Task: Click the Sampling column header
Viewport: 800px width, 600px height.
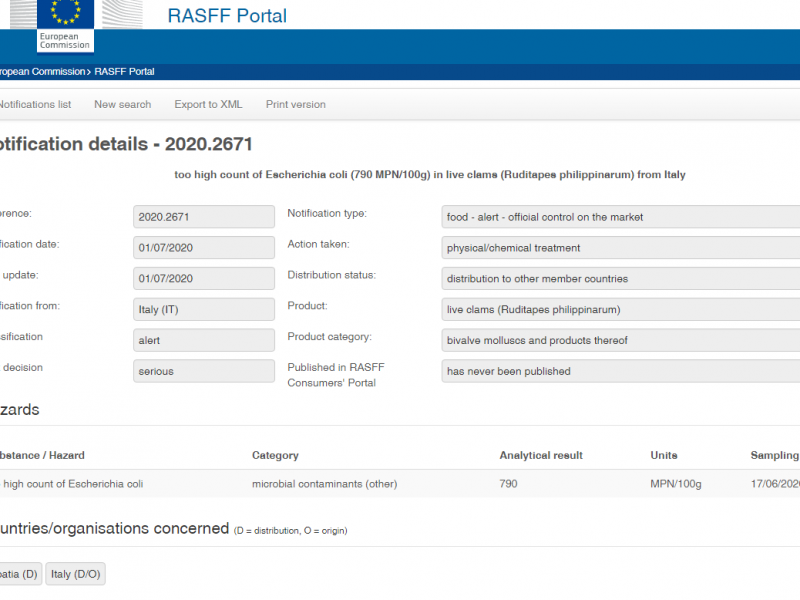Action: pos(774,455)
